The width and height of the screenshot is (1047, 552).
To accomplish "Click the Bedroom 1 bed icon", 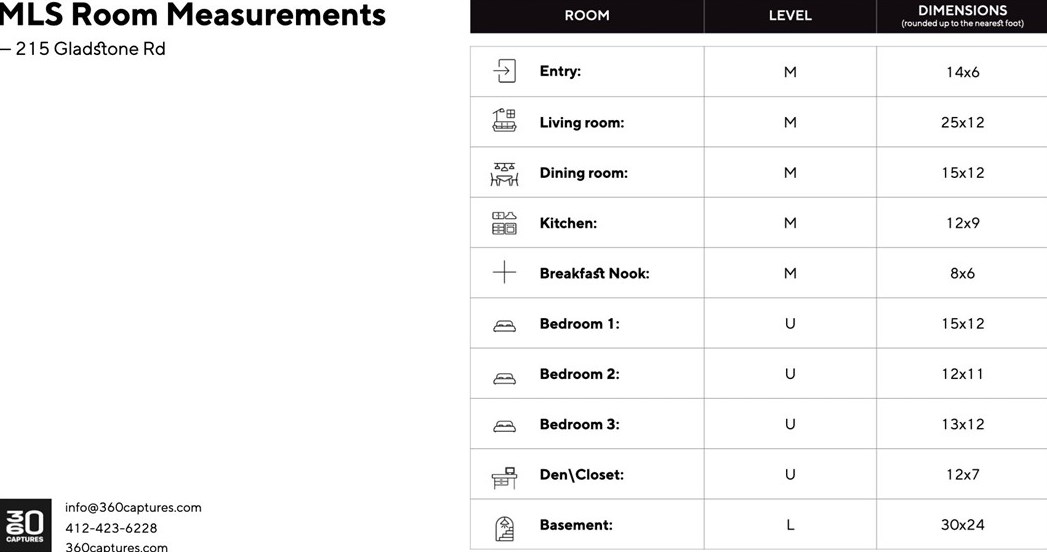I will coord(505,326).
